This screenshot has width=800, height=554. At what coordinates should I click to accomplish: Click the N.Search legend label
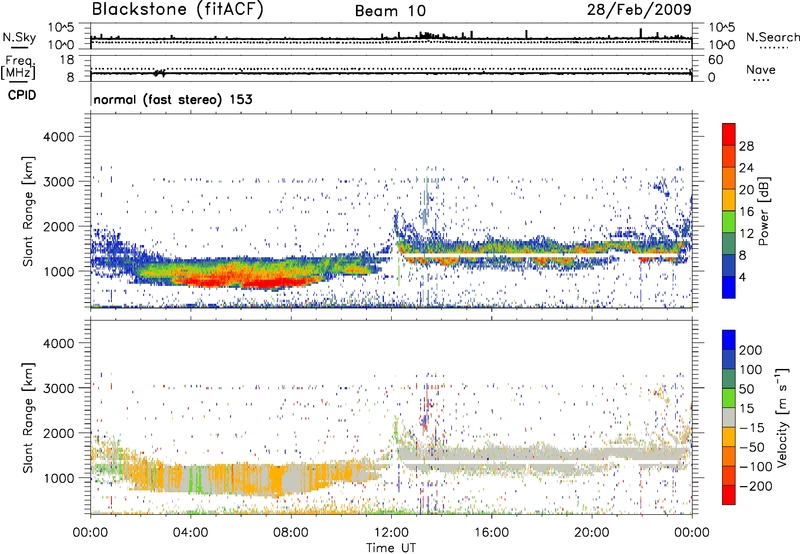tap(773, 37)
